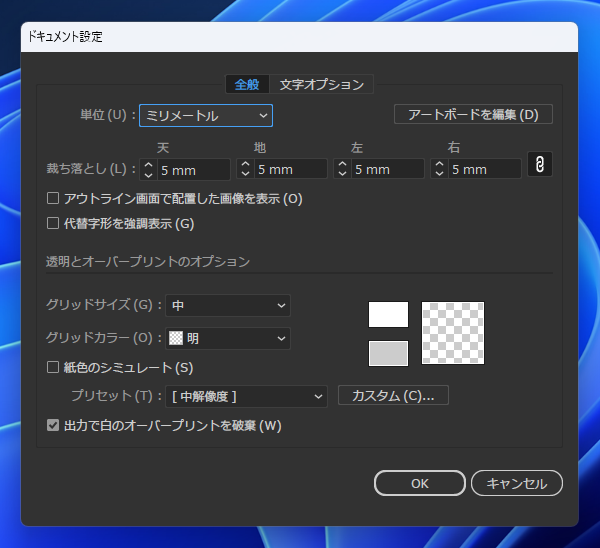
Task: Enable アウトライン画面で配置した画像を表示 checkbox
Action: coord(53,198)
